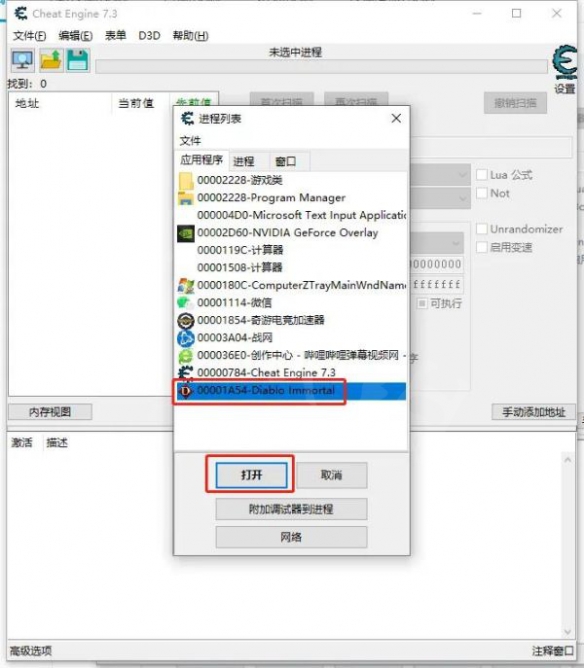Select the 奇游电竞加速器 process entry
Image resolution: width=584 pixels, height=668 pixels.
point(291,320)
